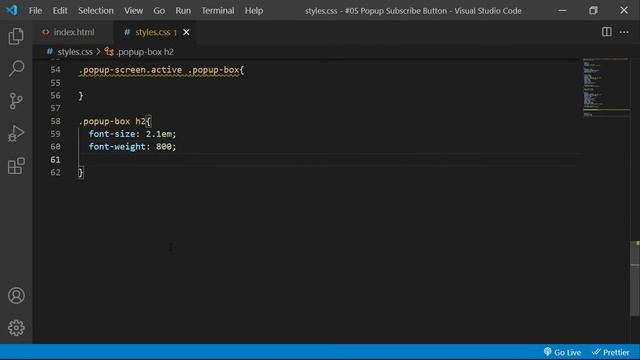The height and width of the screenshot is (360, 640).
Task: Click line number 58 in the gutter
Action: point(56,121)
